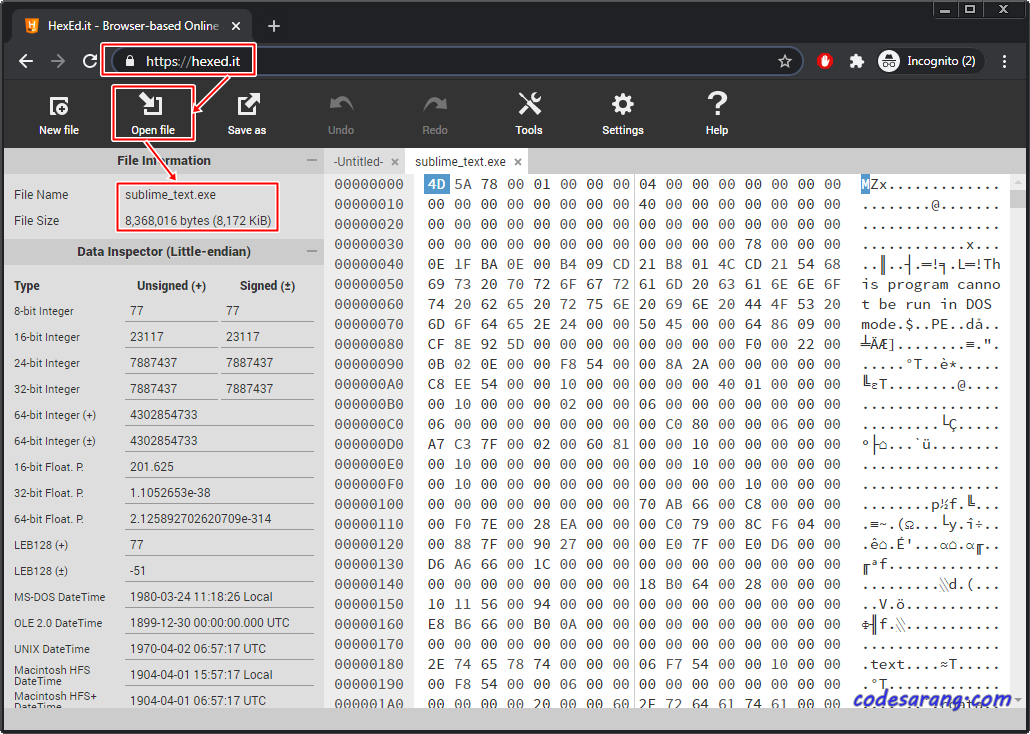The image size is (1030, 734).
Task: Open the Extensions puzzle icon
Action: point(857,61)
